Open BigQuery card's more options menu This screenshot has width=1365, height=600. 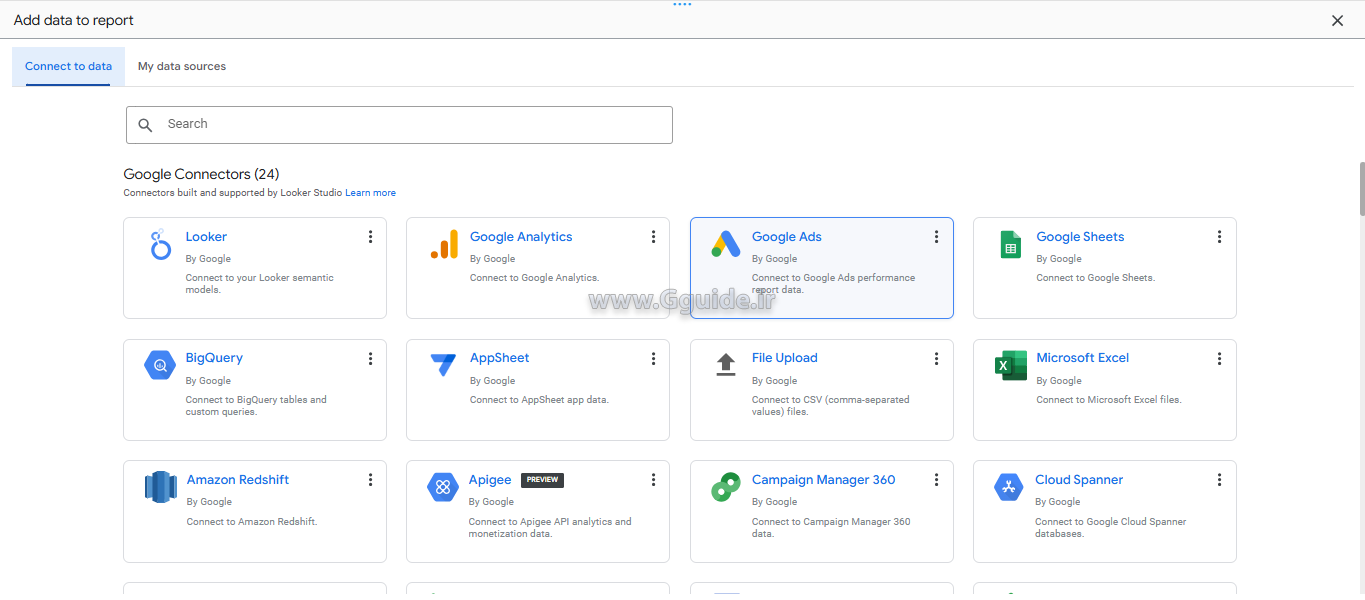(370, 358)
